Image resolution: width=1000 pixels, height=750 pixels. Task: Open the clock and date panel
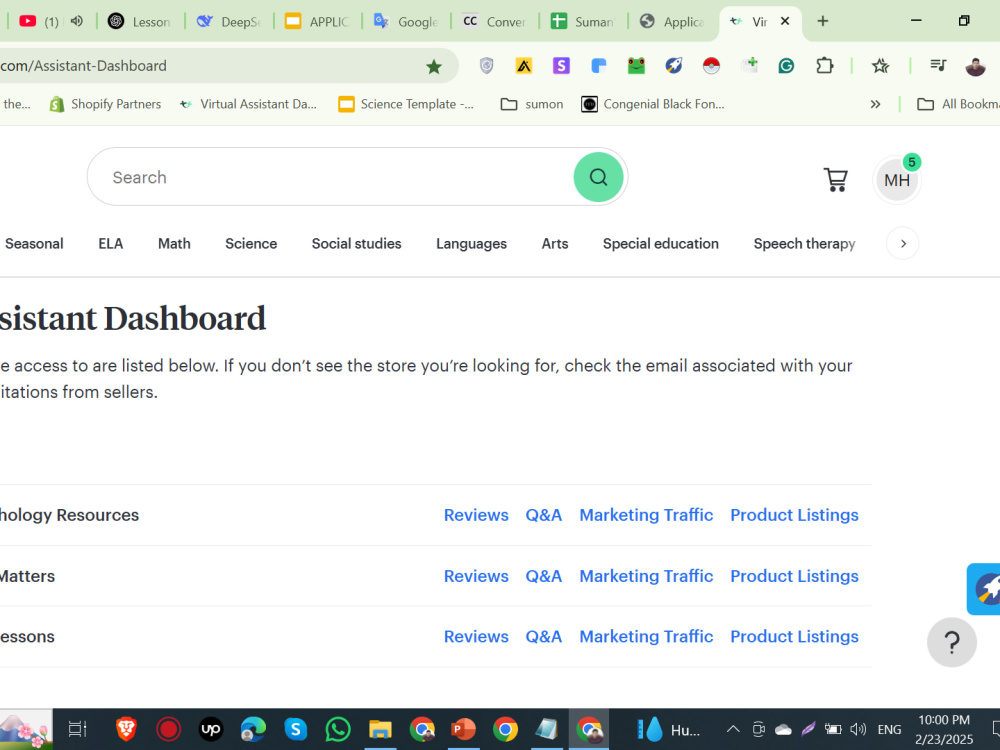coord(944,730)
